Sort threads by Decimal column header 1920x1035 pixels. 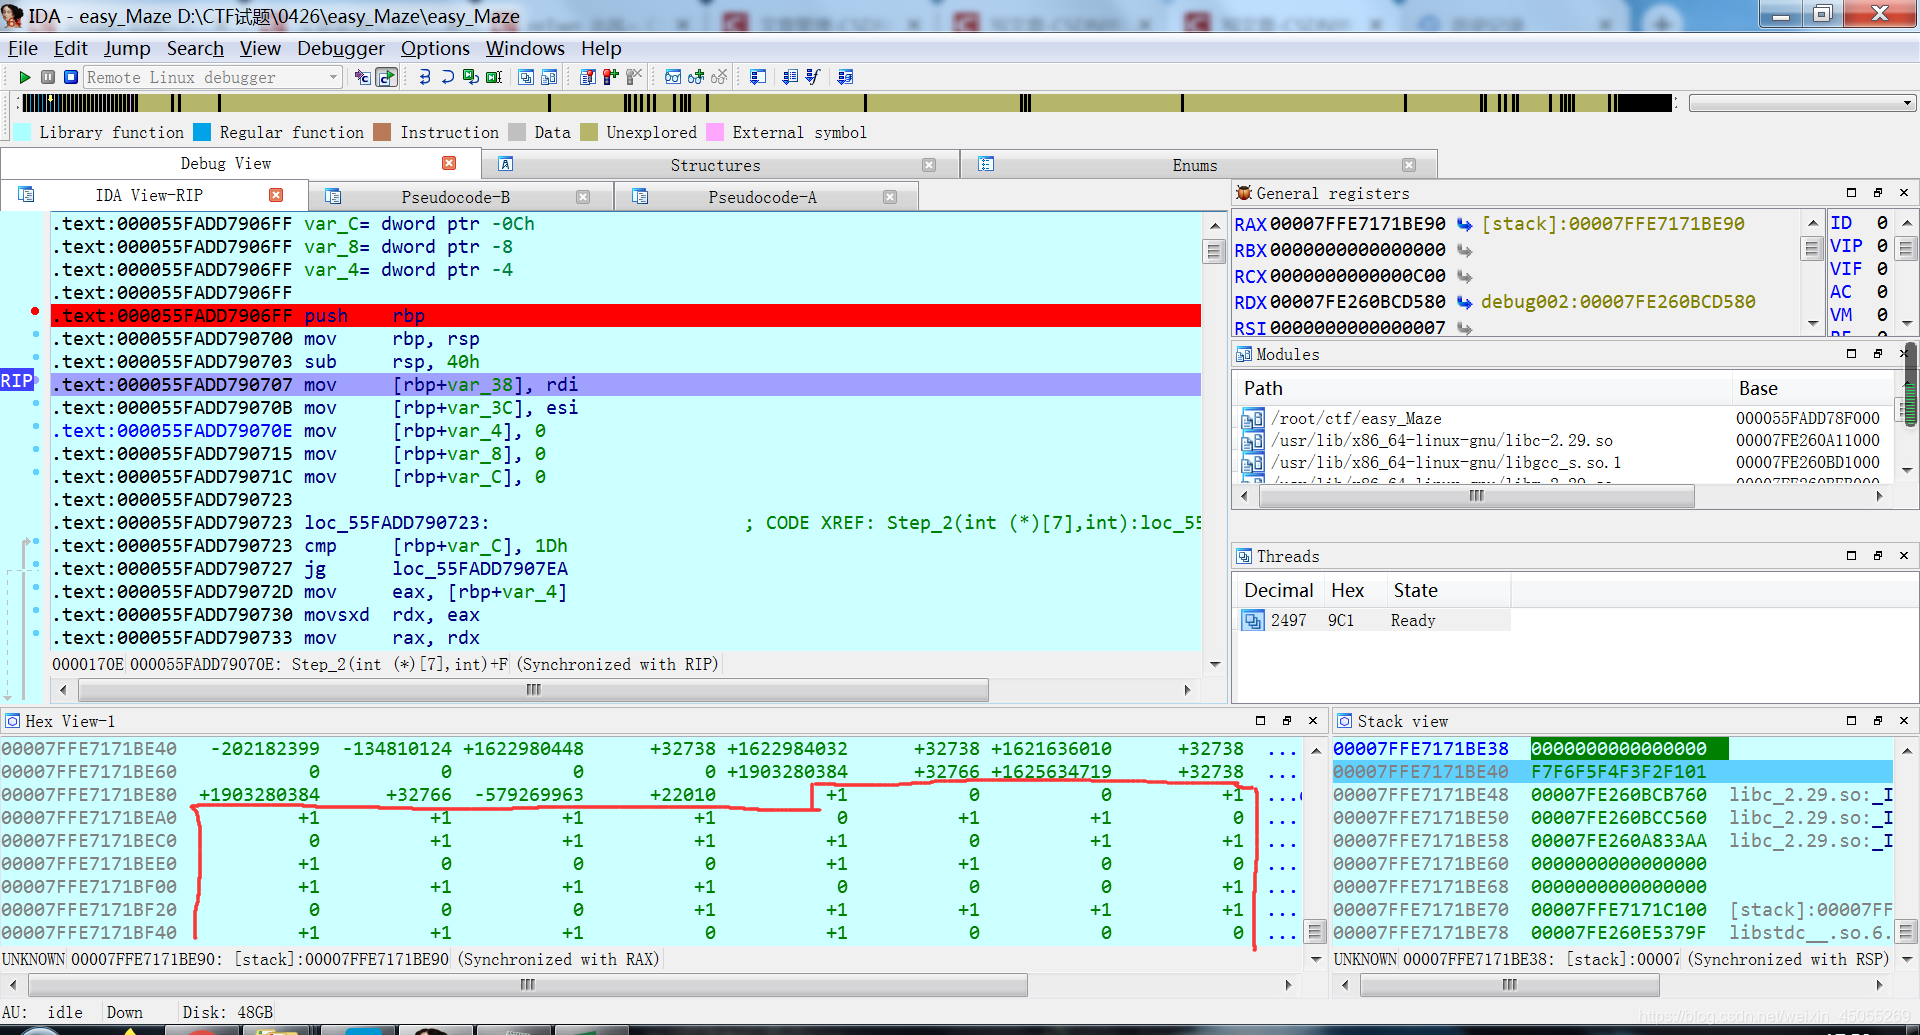click(1279, 590)
